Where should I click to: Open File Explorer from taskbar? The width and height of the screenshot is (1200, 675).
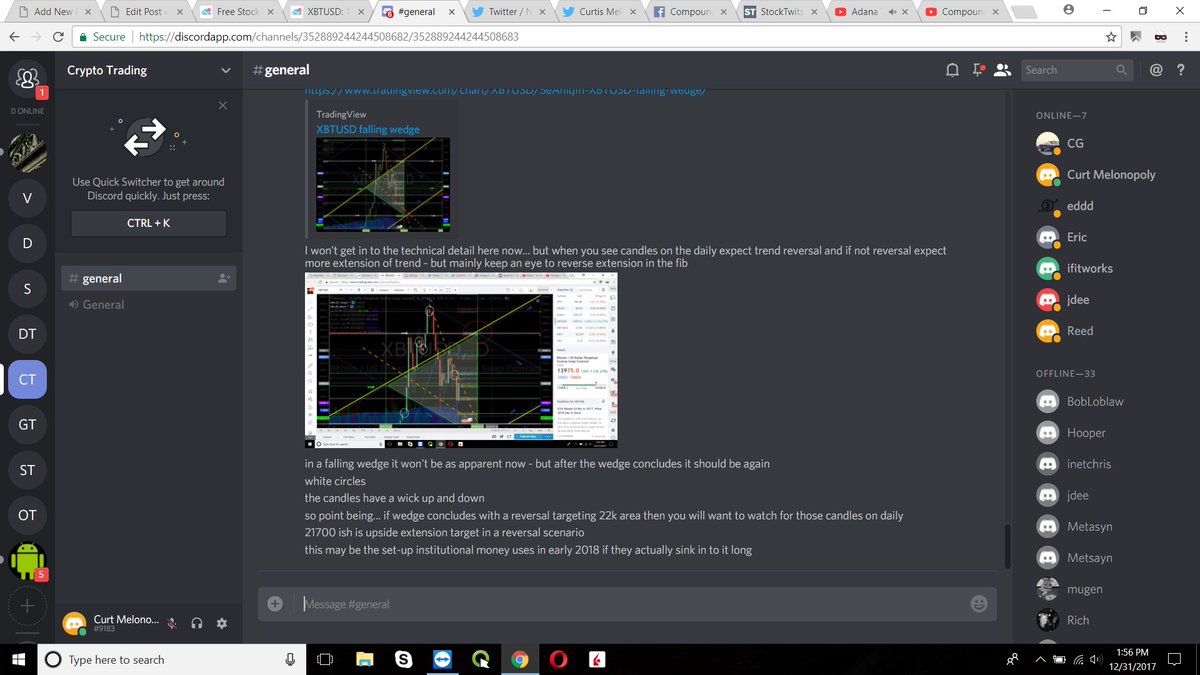tap(365, 659)
